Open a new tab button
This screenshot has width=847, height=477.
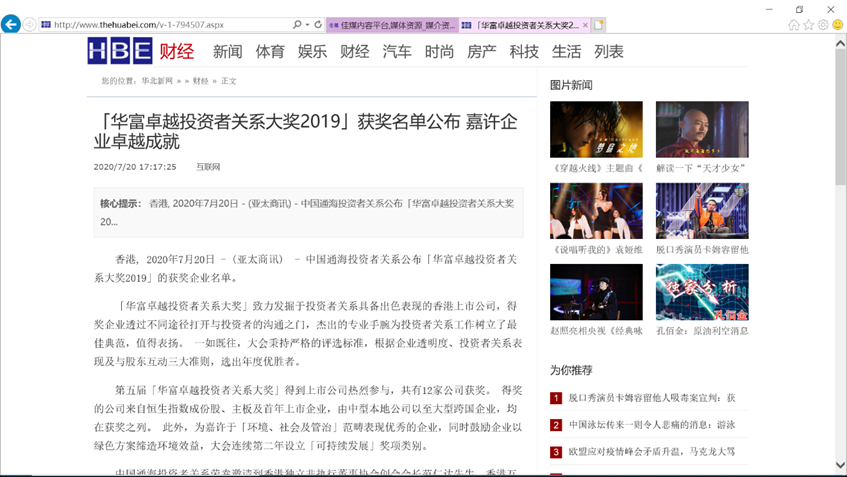[599, 25]
